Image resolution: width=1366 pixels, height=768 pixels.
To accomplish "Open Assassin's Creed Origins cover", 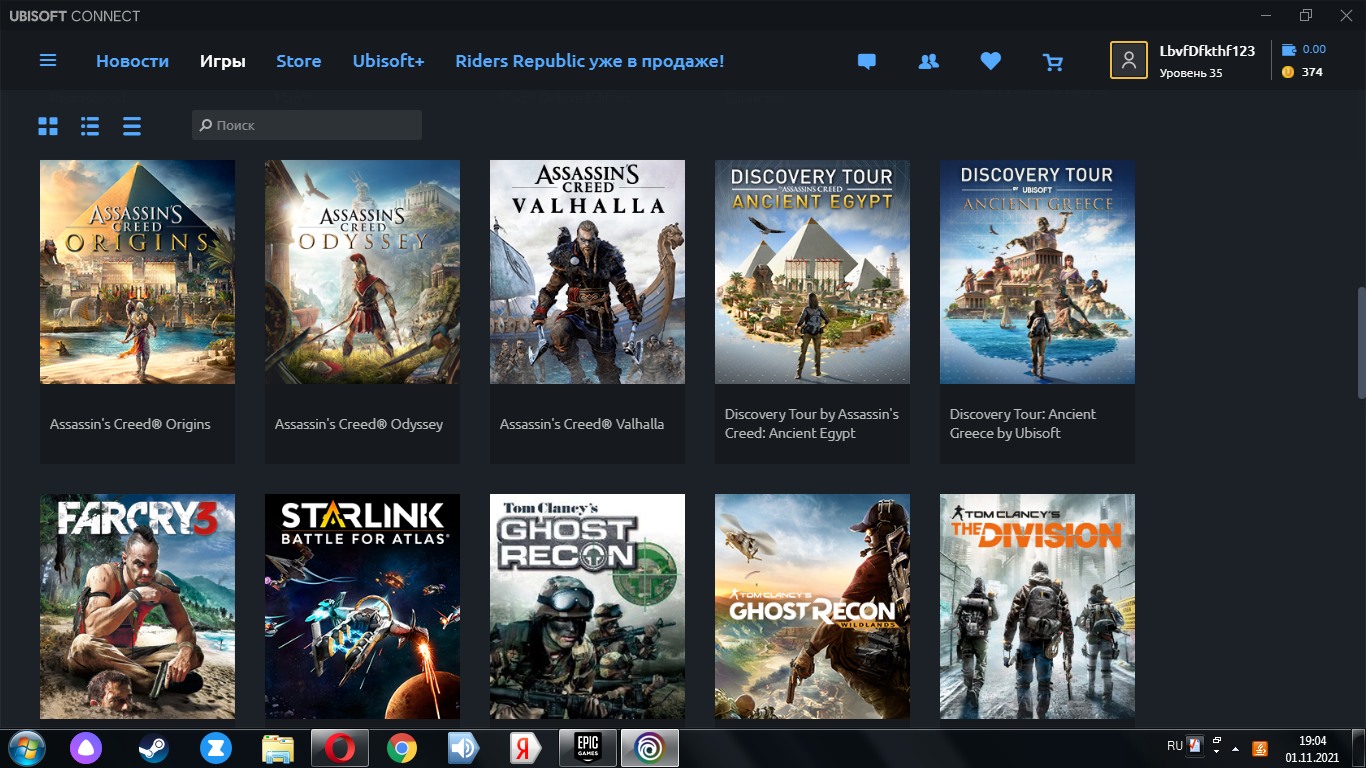I will click(137, 272).
